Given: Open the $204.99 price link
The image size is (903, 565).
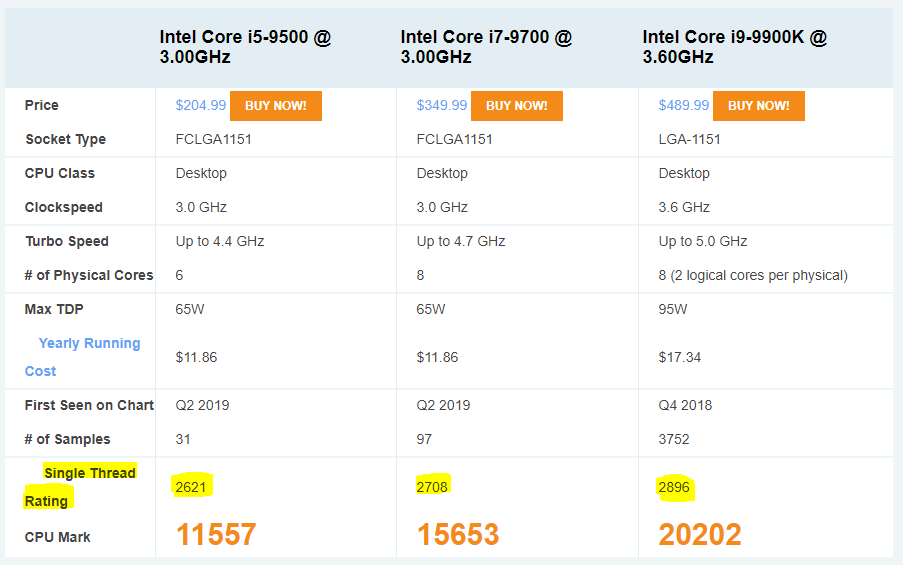Looking at the screenshot, I should [x=201, y=105].
